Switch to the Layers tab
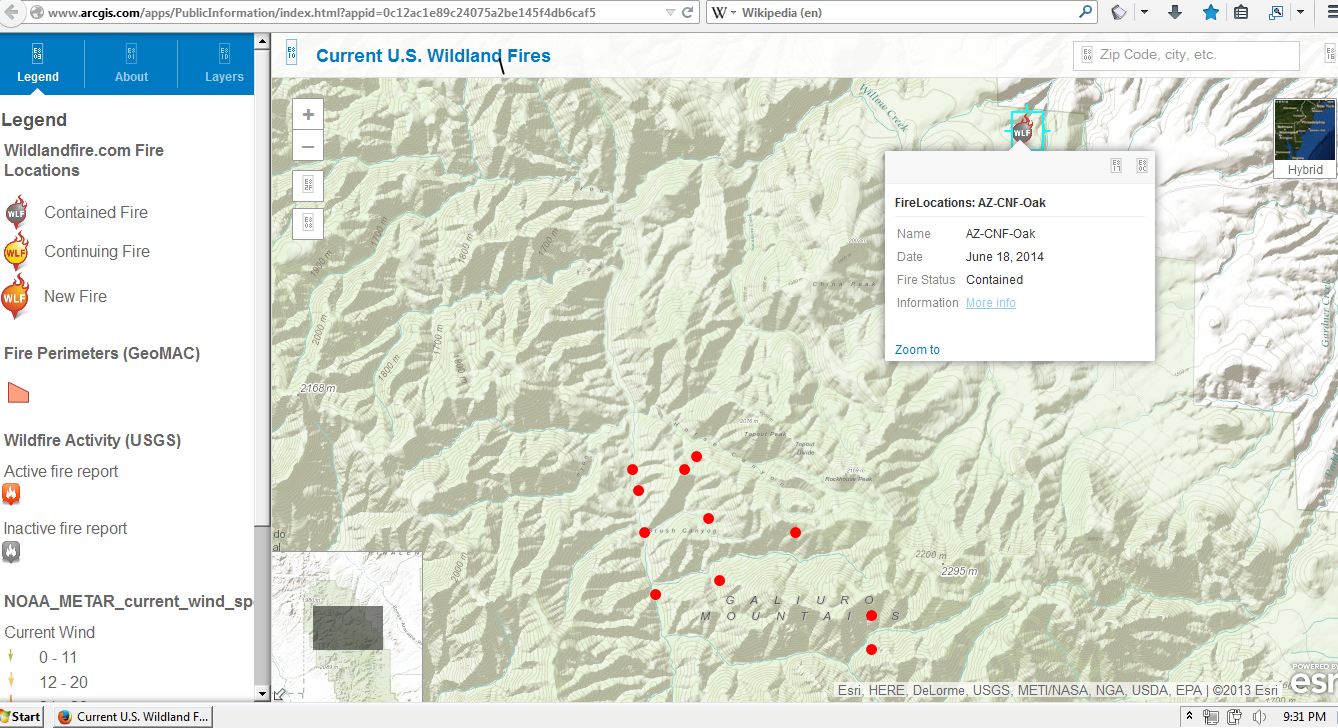The image size is (1338, 728). [x=224, y=64]
